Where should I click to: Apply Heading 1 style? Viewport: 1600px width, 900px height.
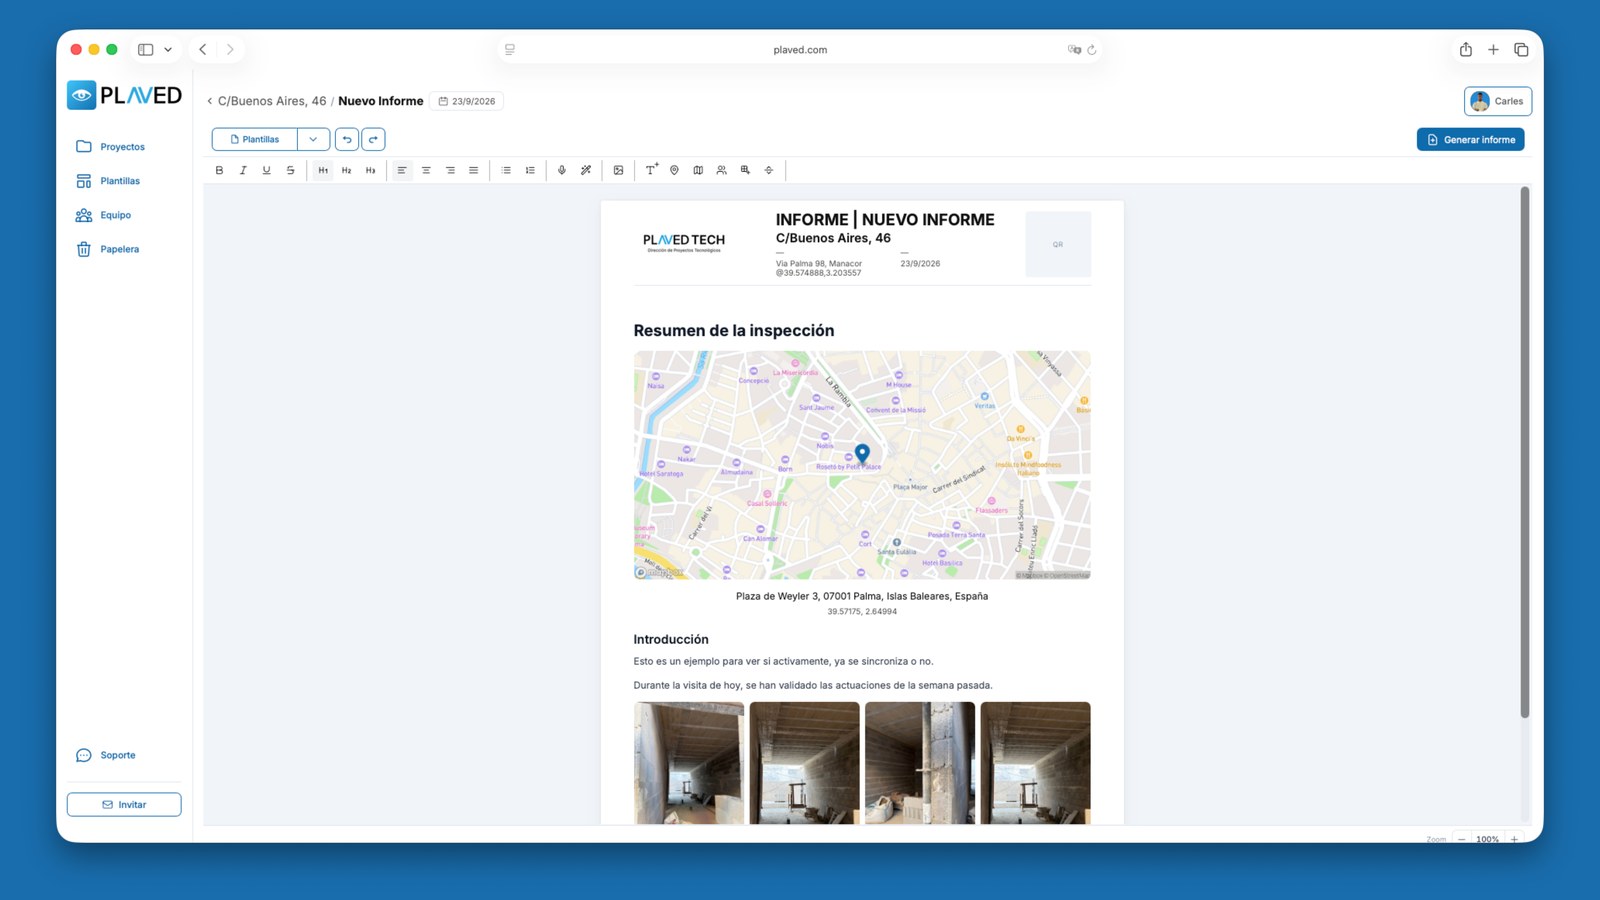click(x=323, y=170)
